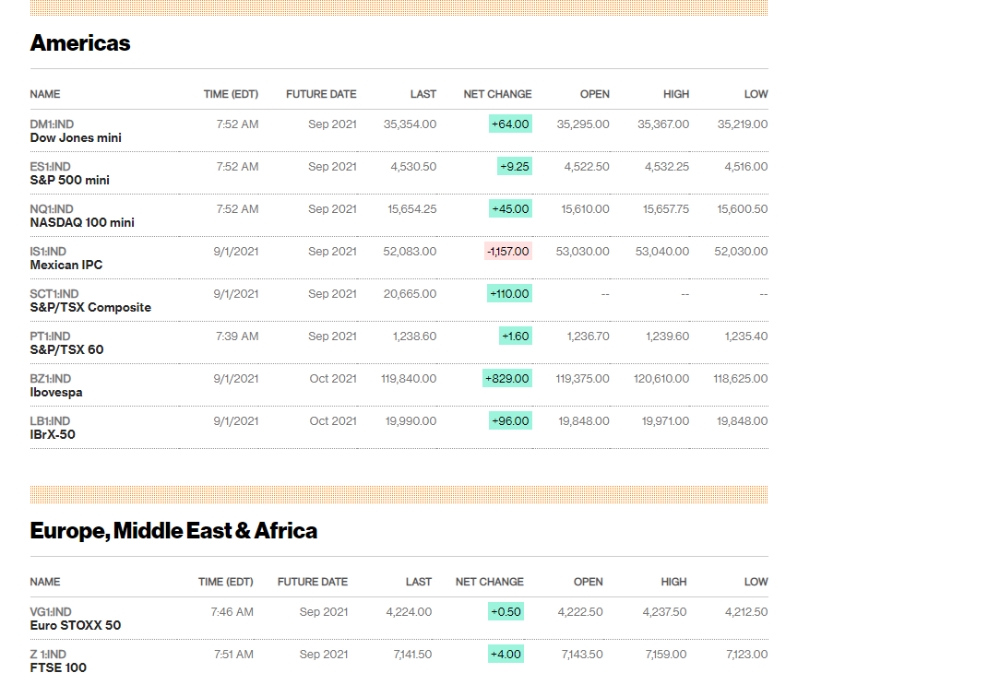Screen dimensions: 1000x673
Task: Click the +64.00 Dow Jones net change
Action: click(510, 124)
